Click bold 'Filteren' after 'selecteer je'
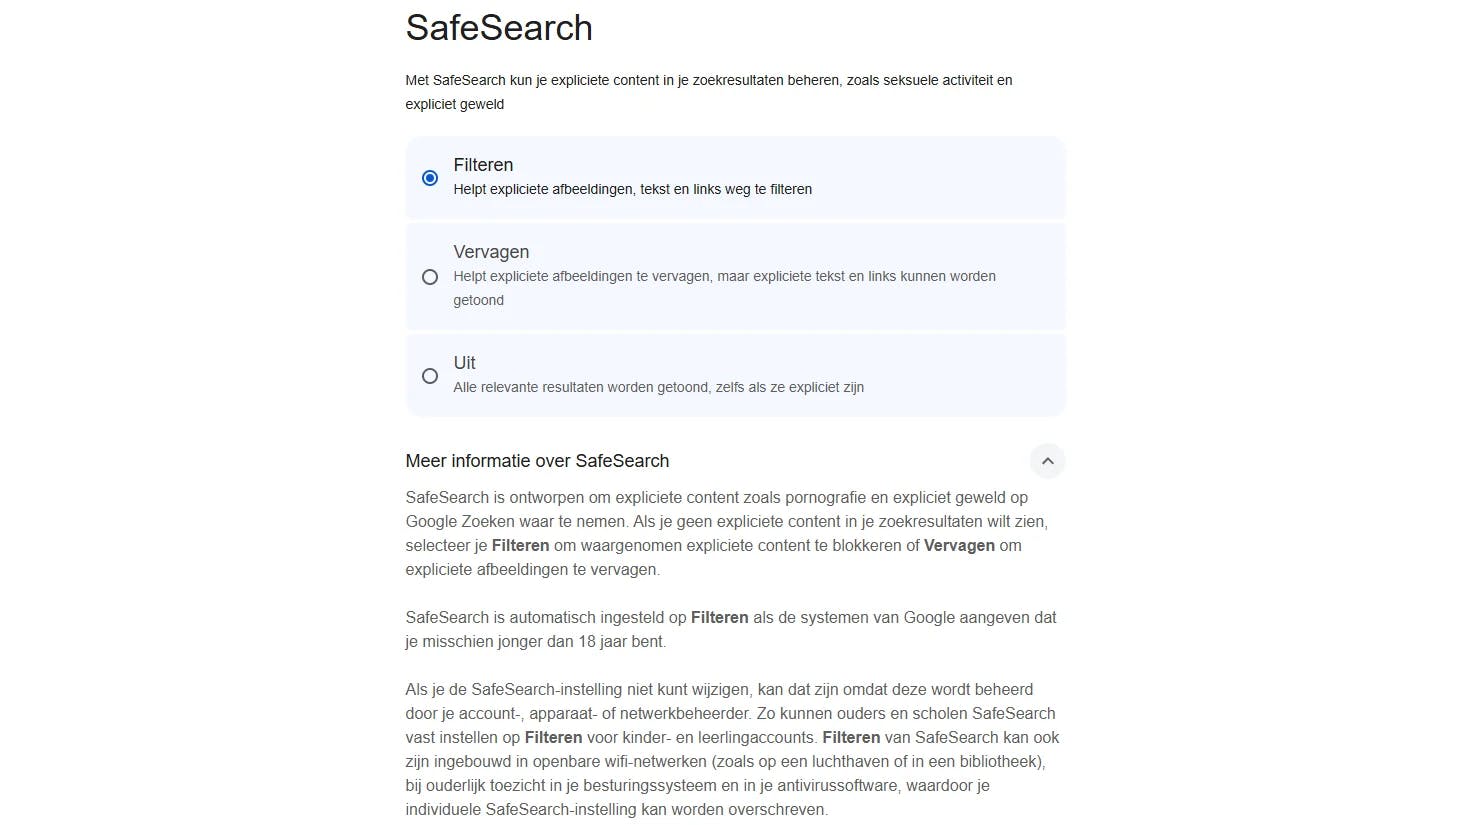The height and width of the screenshot is (825, 1467). (x=520, y=546)
